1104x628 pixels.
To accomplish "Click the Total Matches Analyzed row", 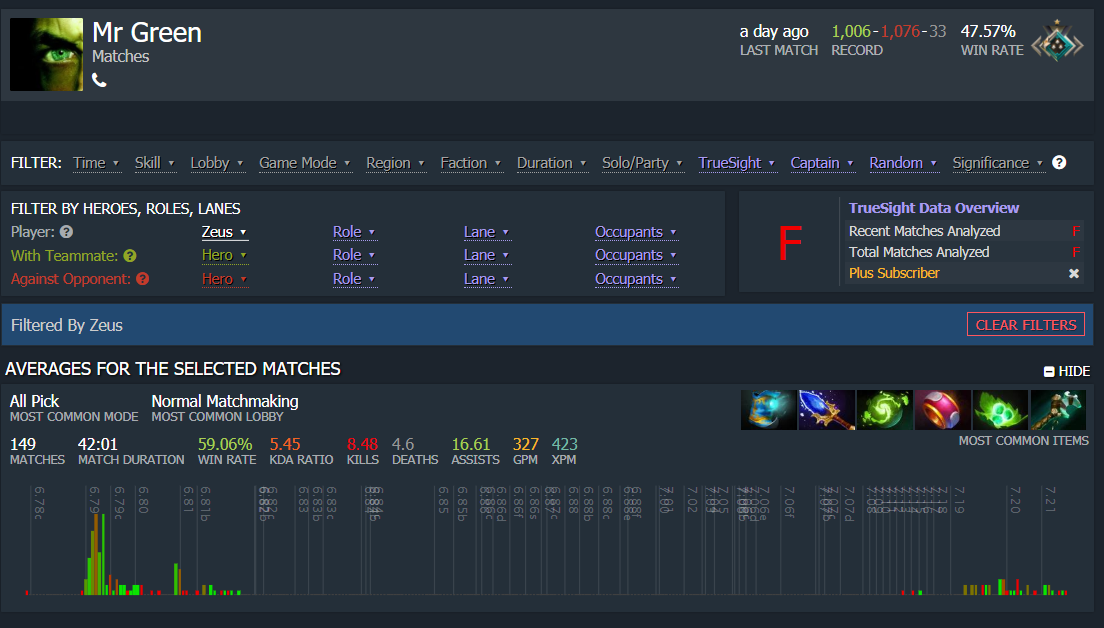I will click(964, 252).
